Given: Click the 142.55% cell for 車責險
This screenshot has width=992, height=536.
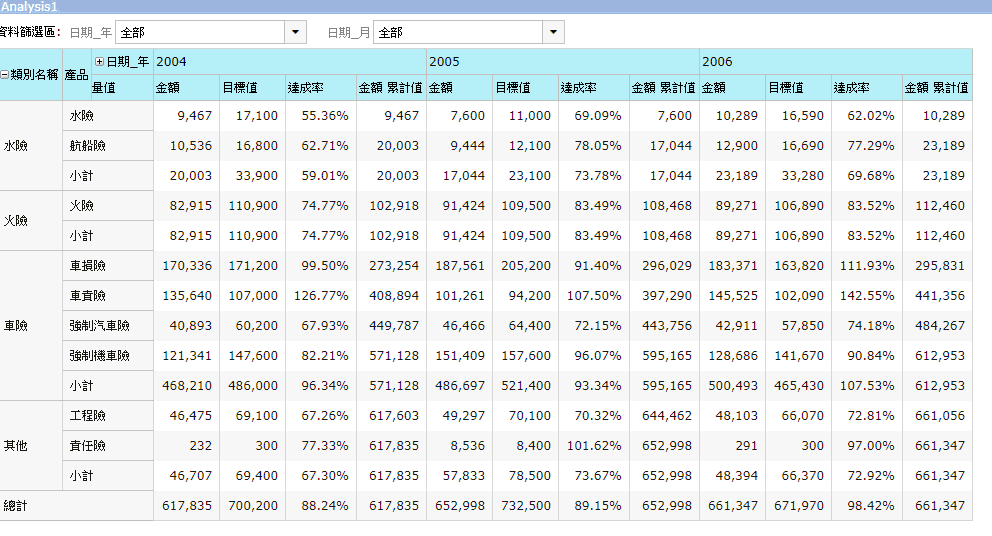Looking at the screenshot, I should click(x=867, y=296).
